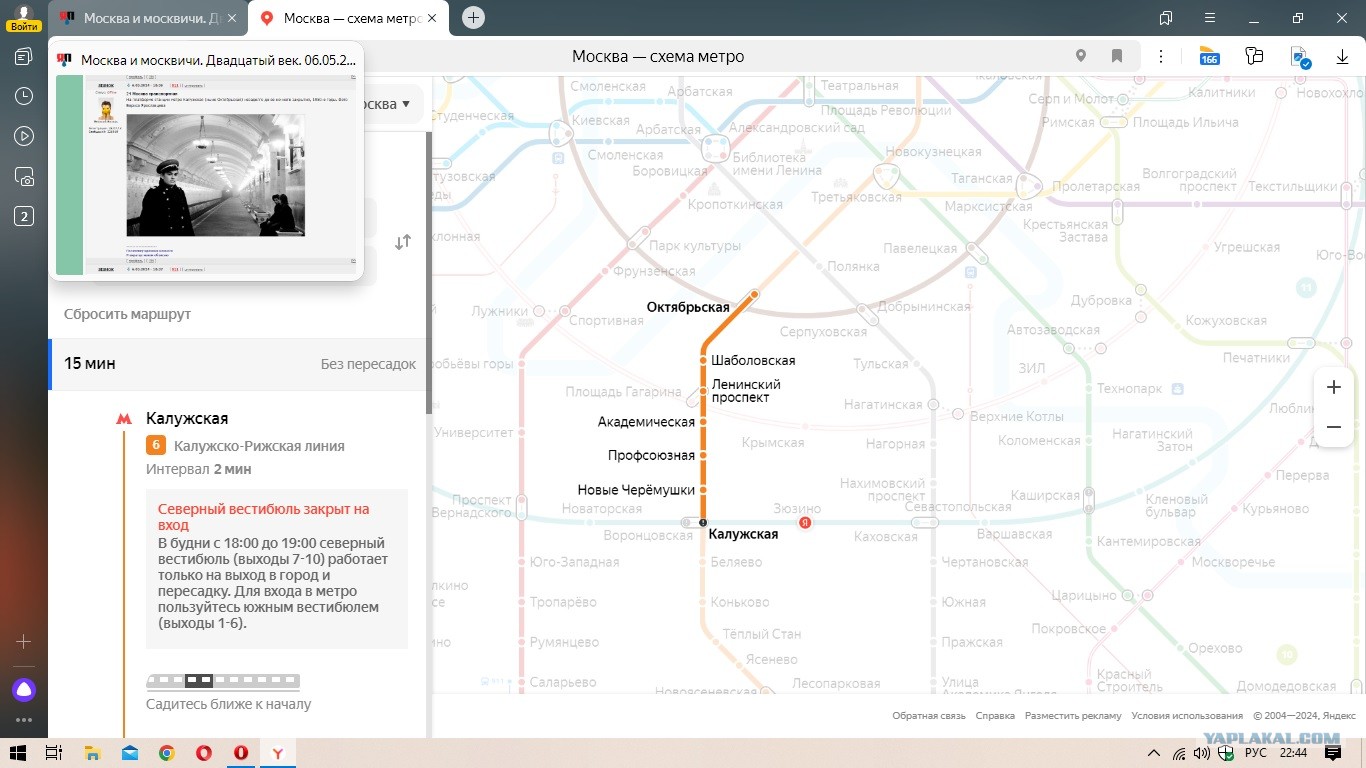
Task: Open the extension badge showing 166
Action: pos(1210,56)
